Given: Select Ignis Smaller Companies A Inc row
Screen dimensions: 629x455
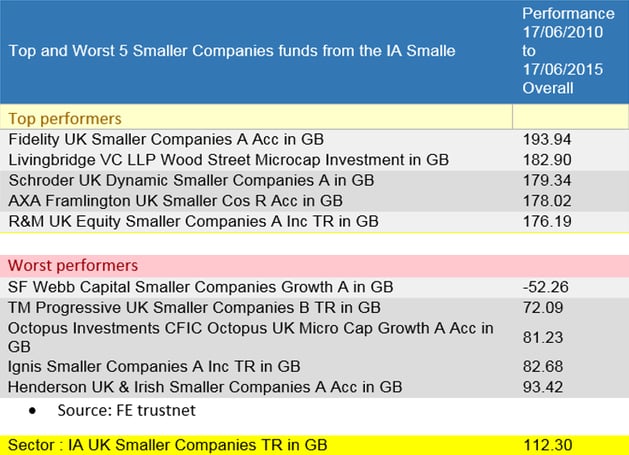Looking at the screenshot, I should (x=314, y=366).
